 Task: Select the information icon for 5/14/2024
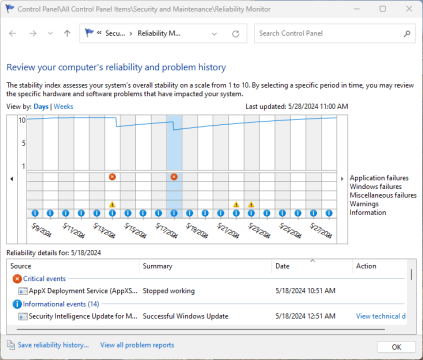pos(112,213)
